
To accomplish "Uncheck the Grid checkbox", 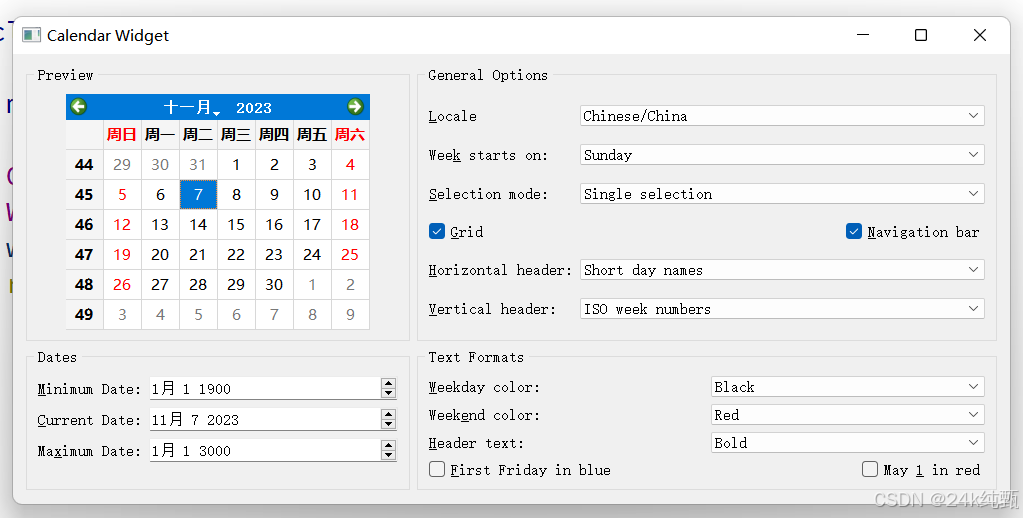I will pos(437,232).
